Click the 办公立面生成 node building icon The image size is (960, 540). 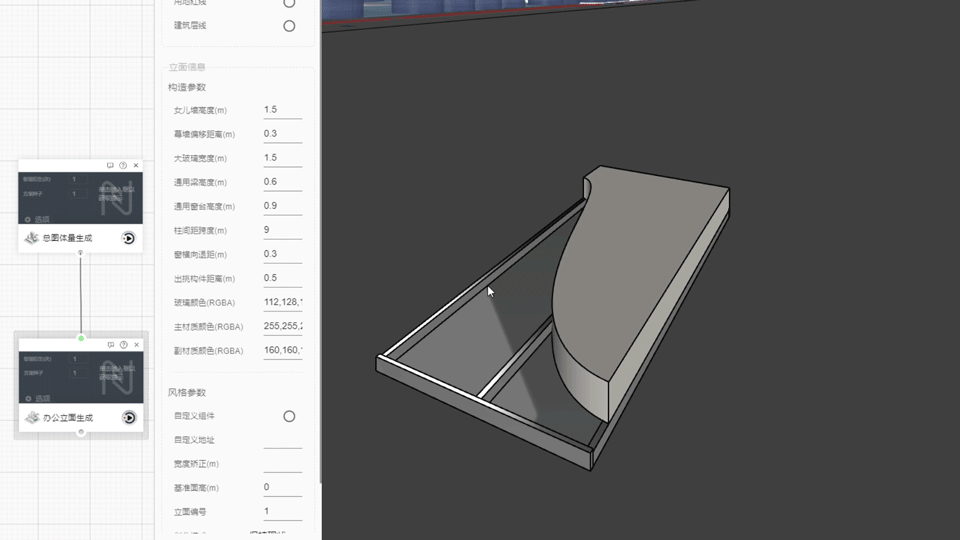tap(32, 417)
